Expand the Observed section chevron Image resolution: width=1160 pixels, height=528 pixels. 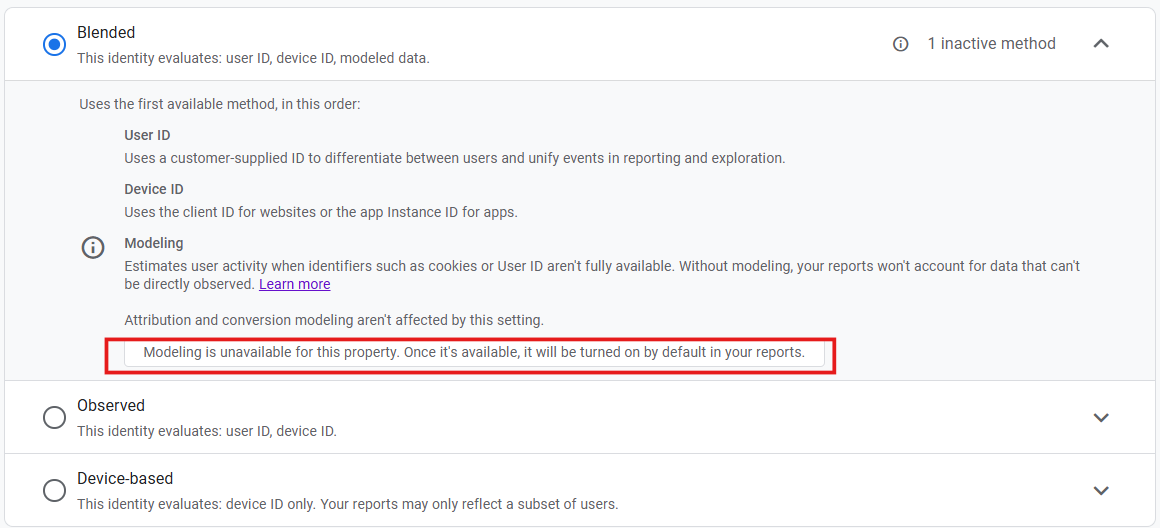pos(1101,418)
